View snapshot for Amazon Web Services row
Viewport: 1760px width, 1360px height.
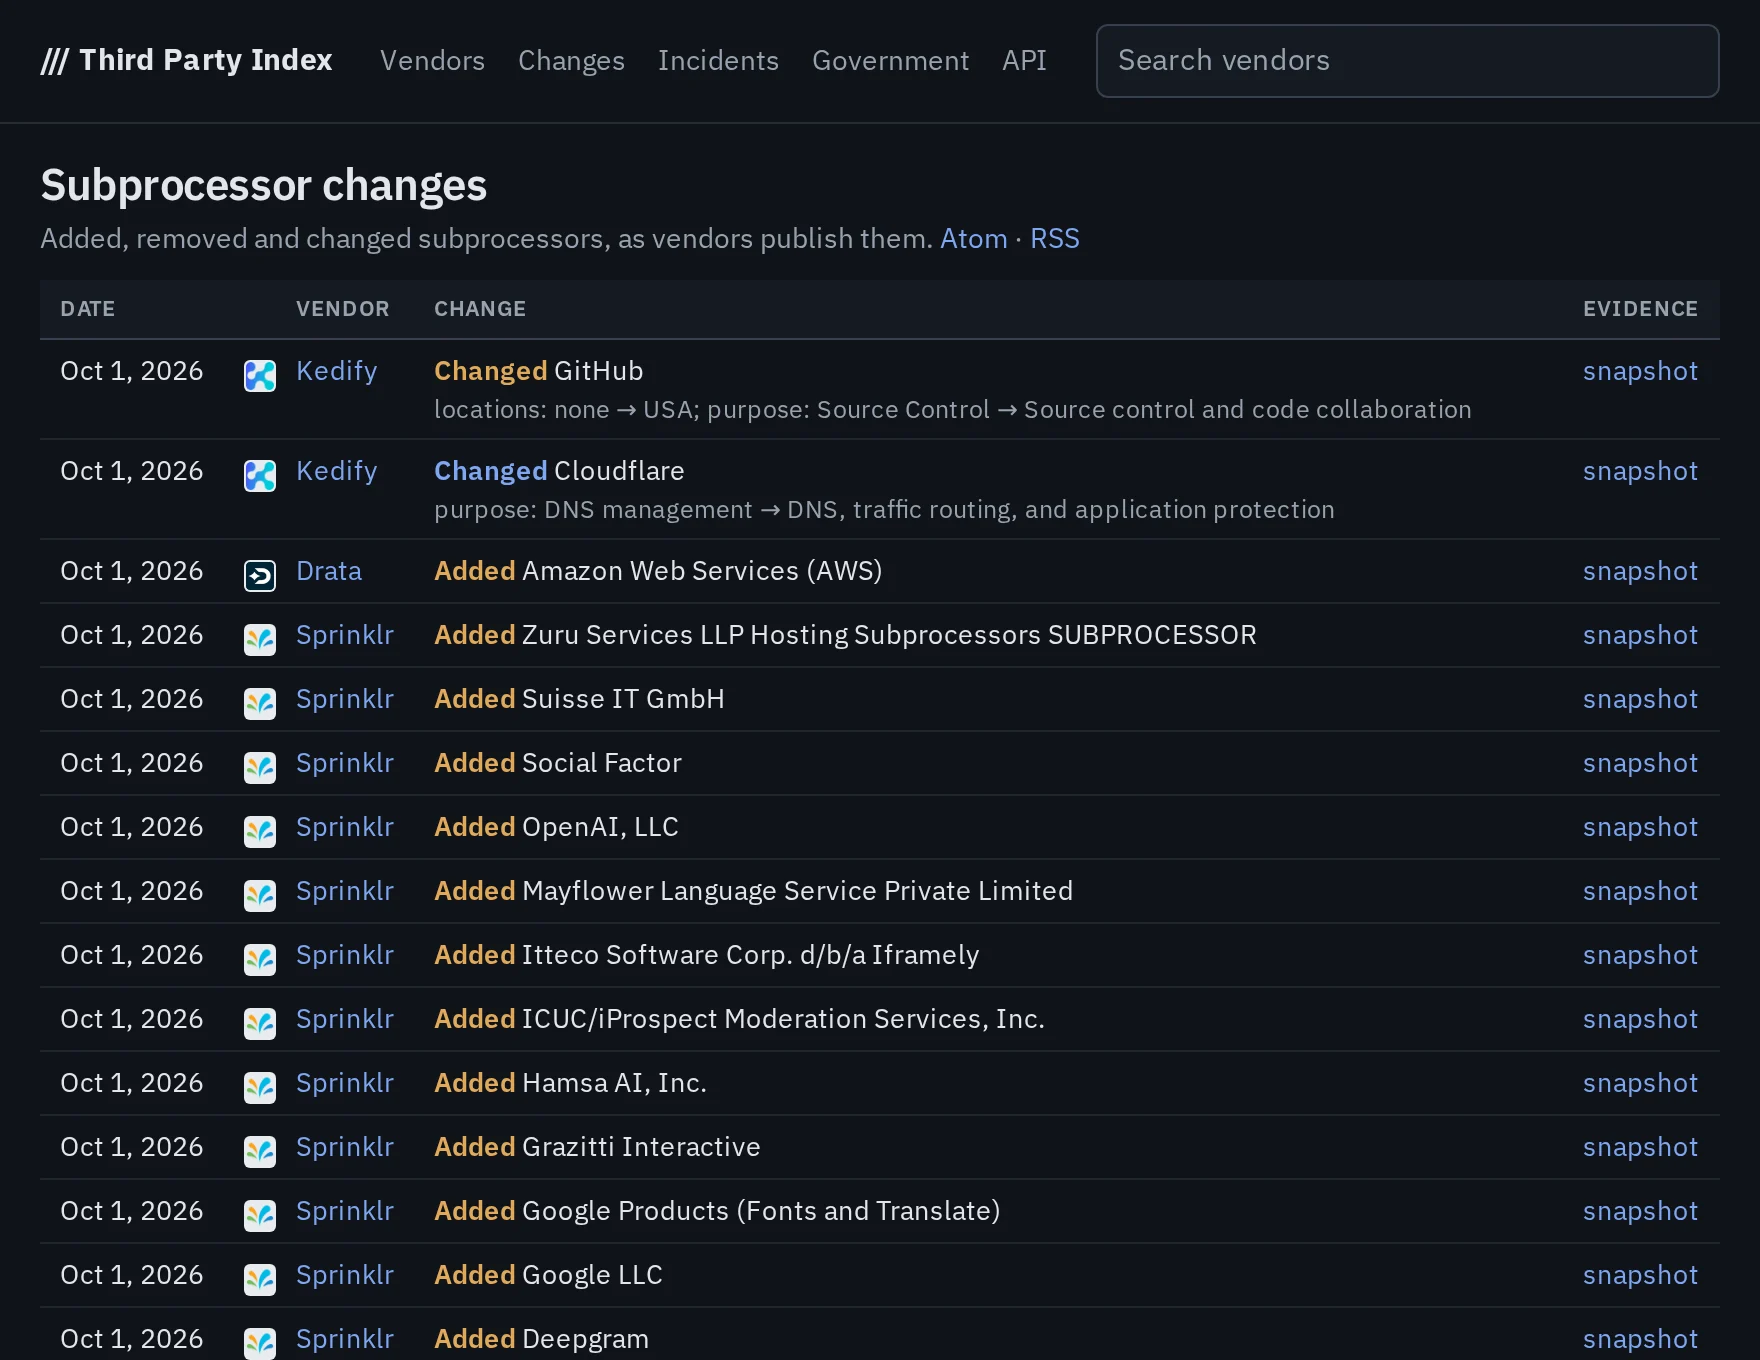click(1640, 571)
